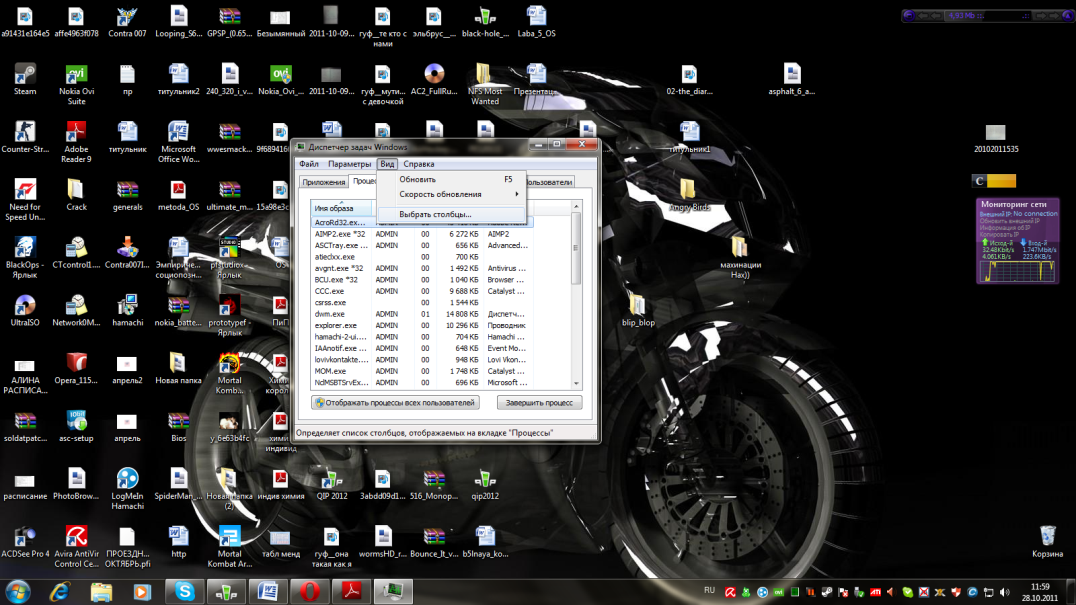Open QIP 2012 desktop icon
1076x605 pixels.
coord(332,484)
